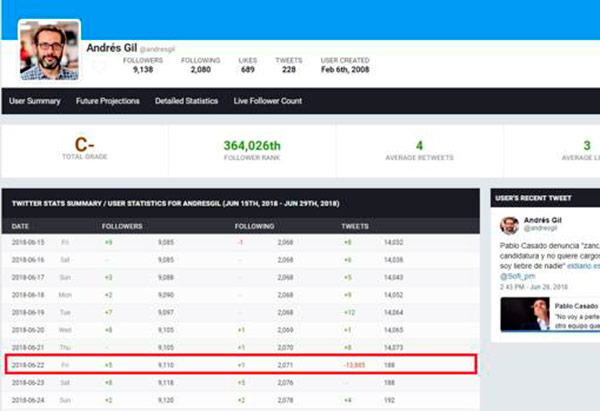Select the 14,032 tweet total on 2018-06-15

[x=393, y=242]
